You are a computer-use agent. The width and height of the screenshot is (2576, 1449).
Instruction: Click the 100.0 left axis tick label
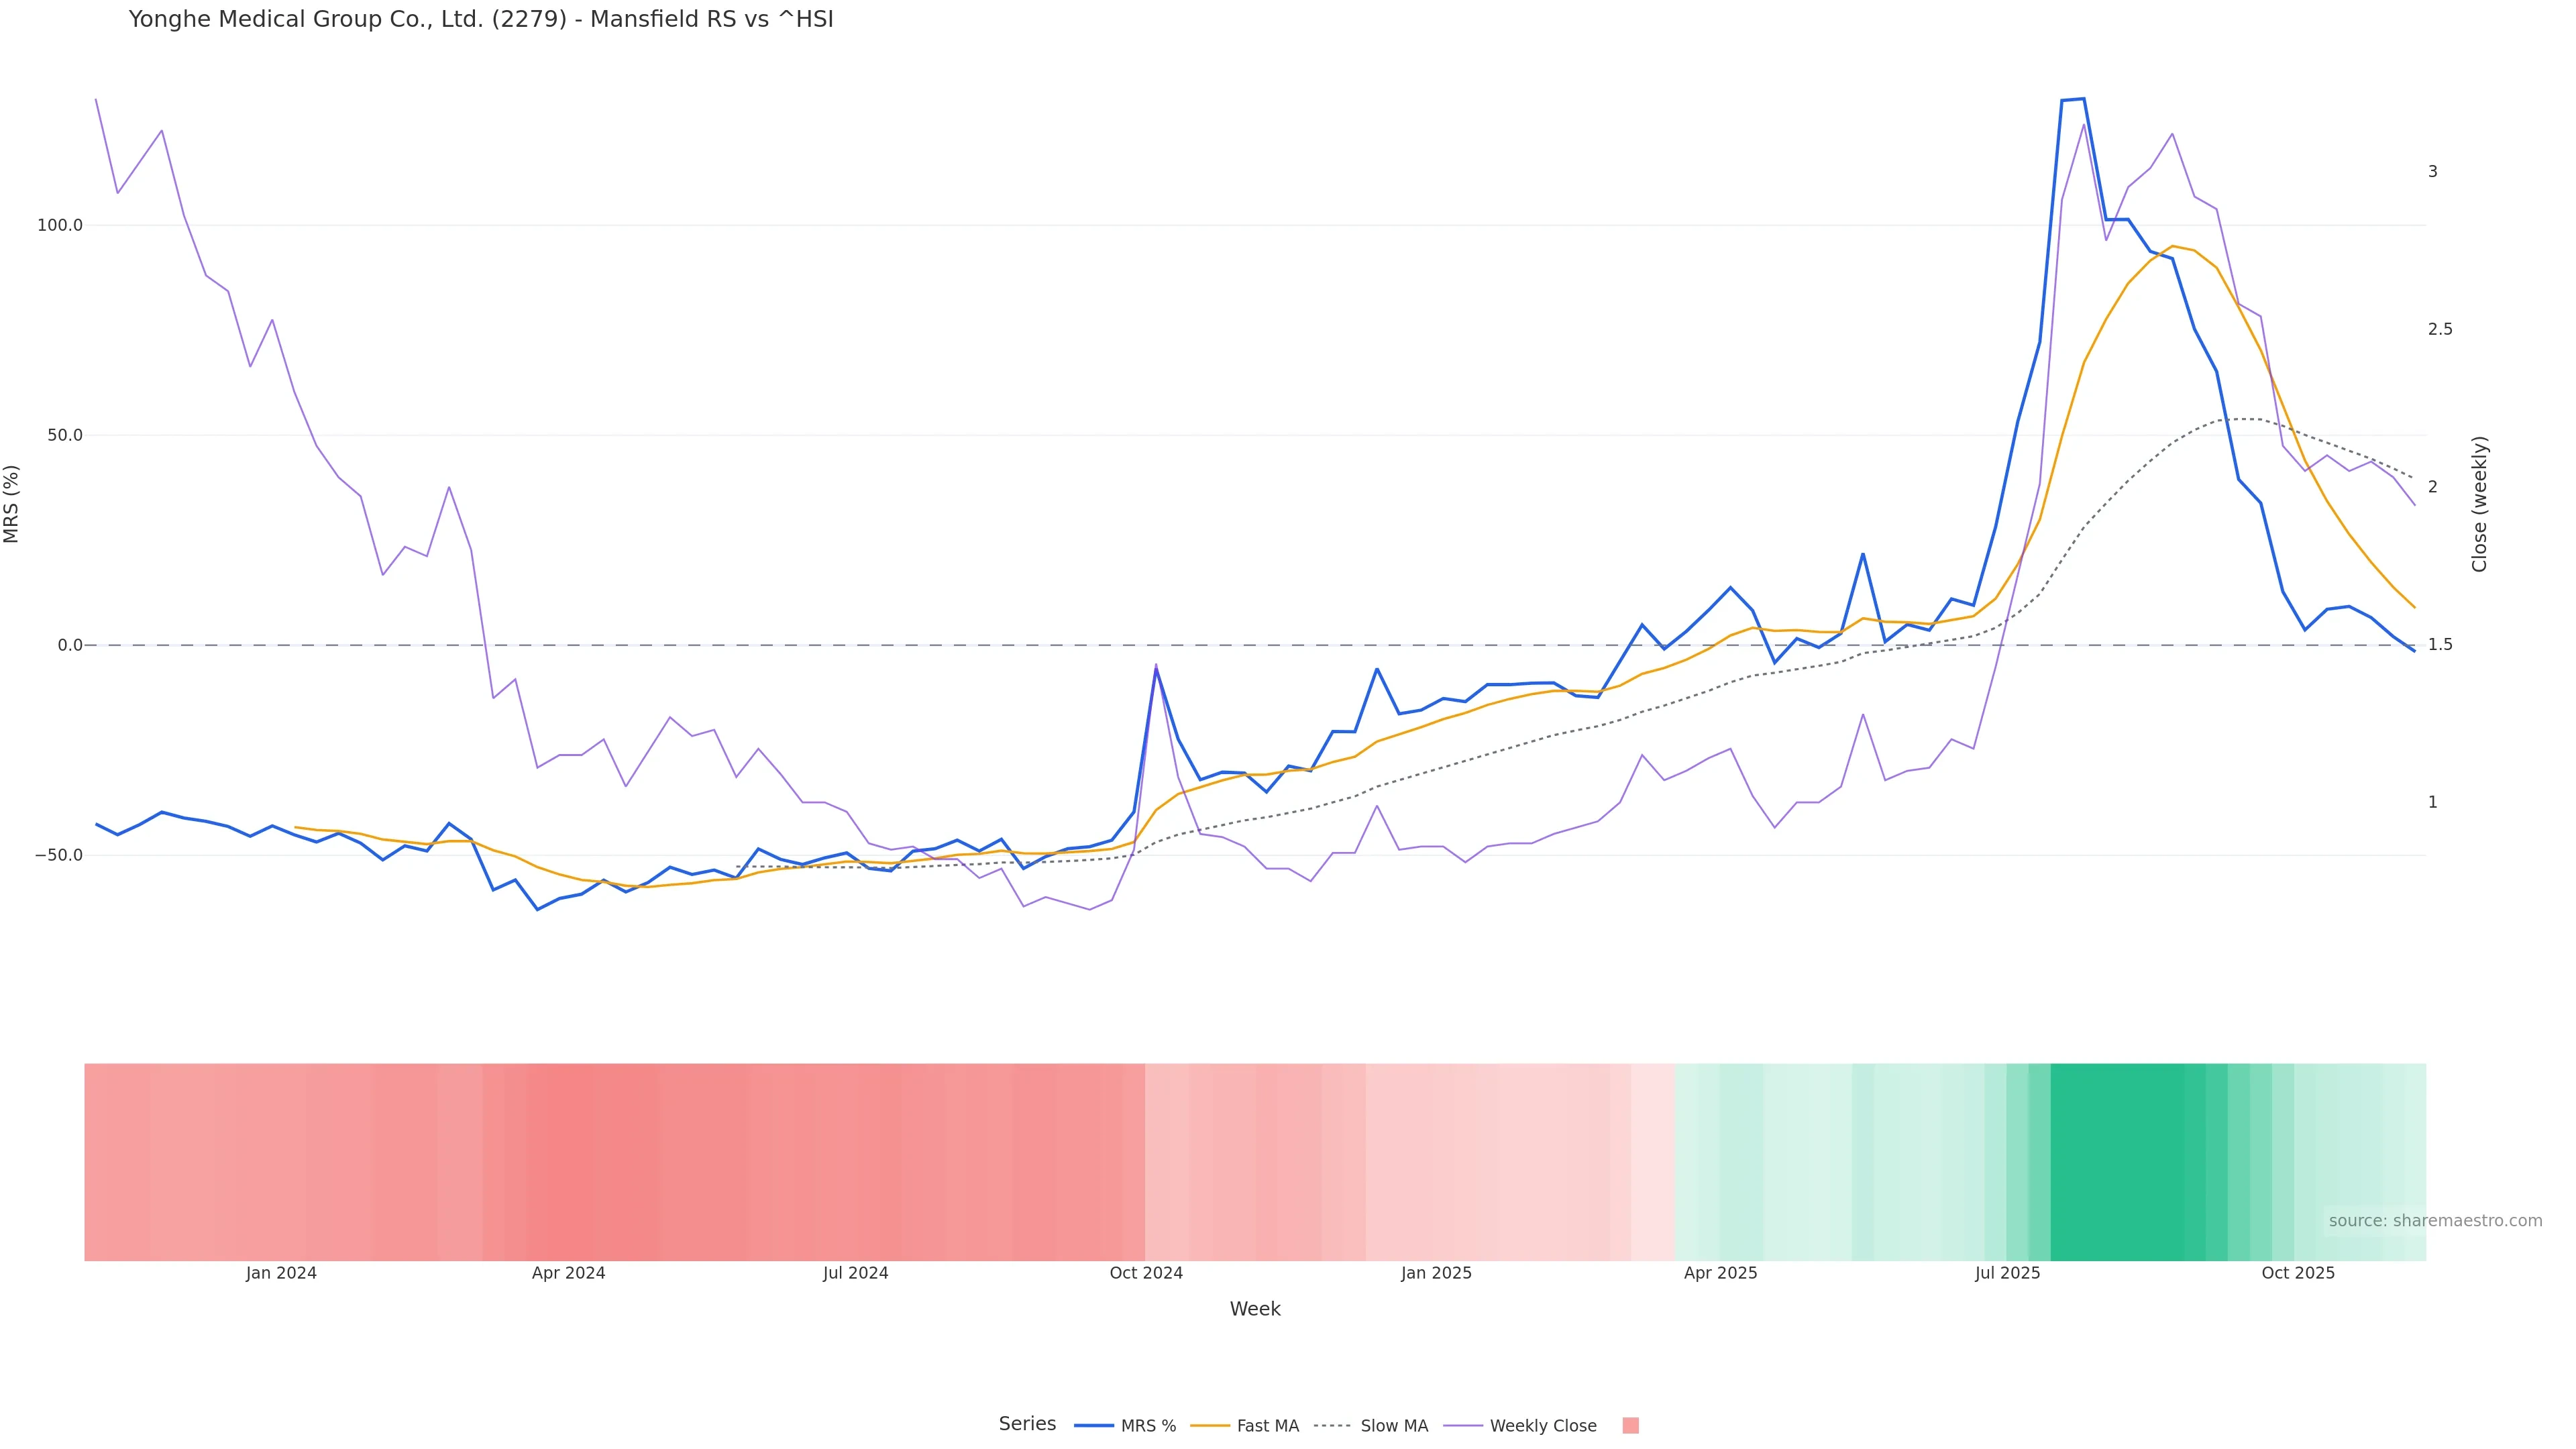(x=60, y=225)
